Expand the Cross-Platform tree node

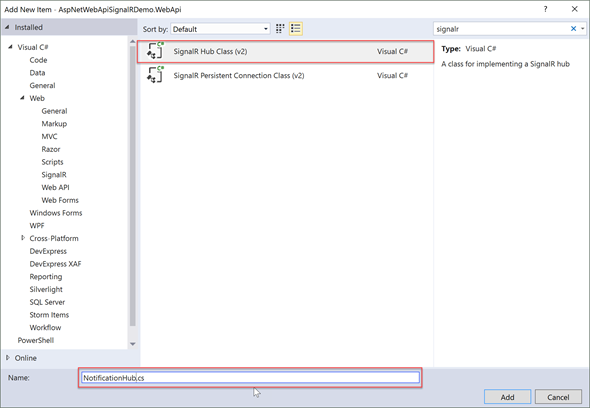(23, 238)
